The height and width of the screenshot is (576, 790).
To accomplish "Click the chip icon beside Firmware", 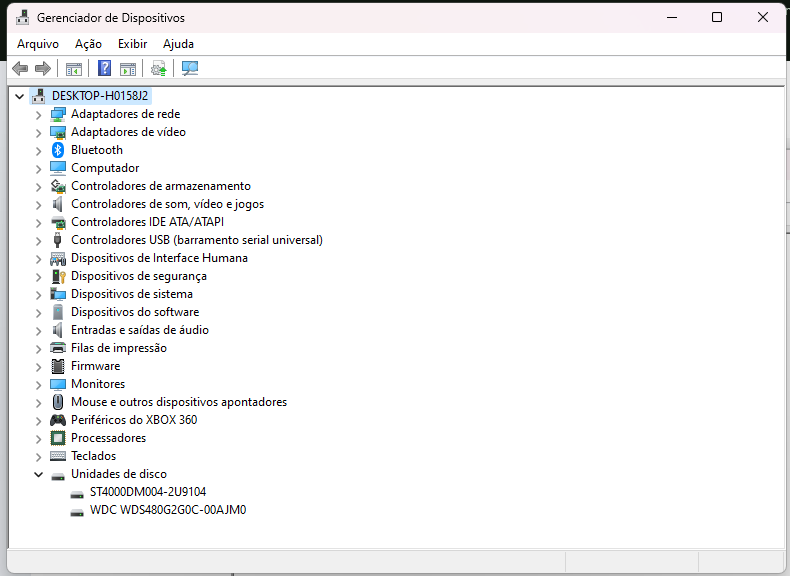I will pyautogui.click(x=58, y=366).
